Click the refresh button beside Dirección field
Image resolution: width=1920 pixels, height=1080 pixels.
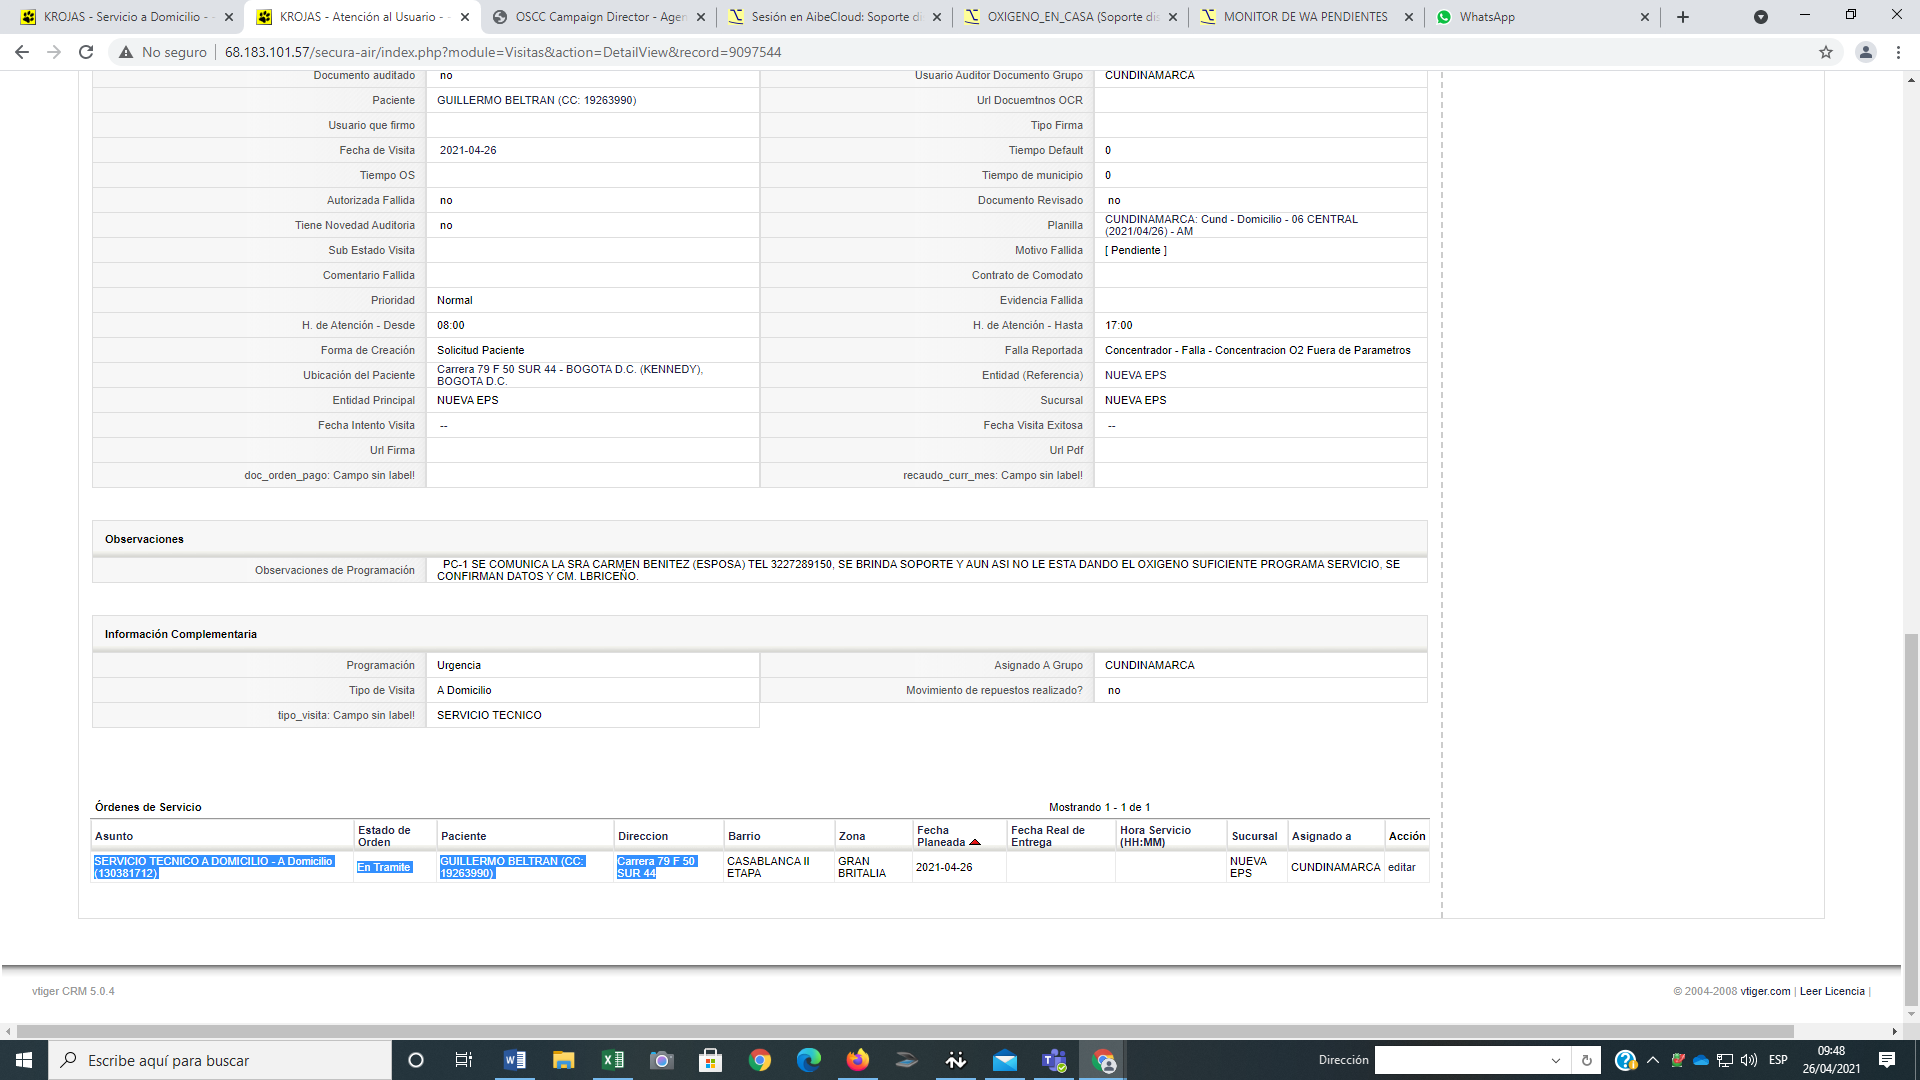1586,1060
